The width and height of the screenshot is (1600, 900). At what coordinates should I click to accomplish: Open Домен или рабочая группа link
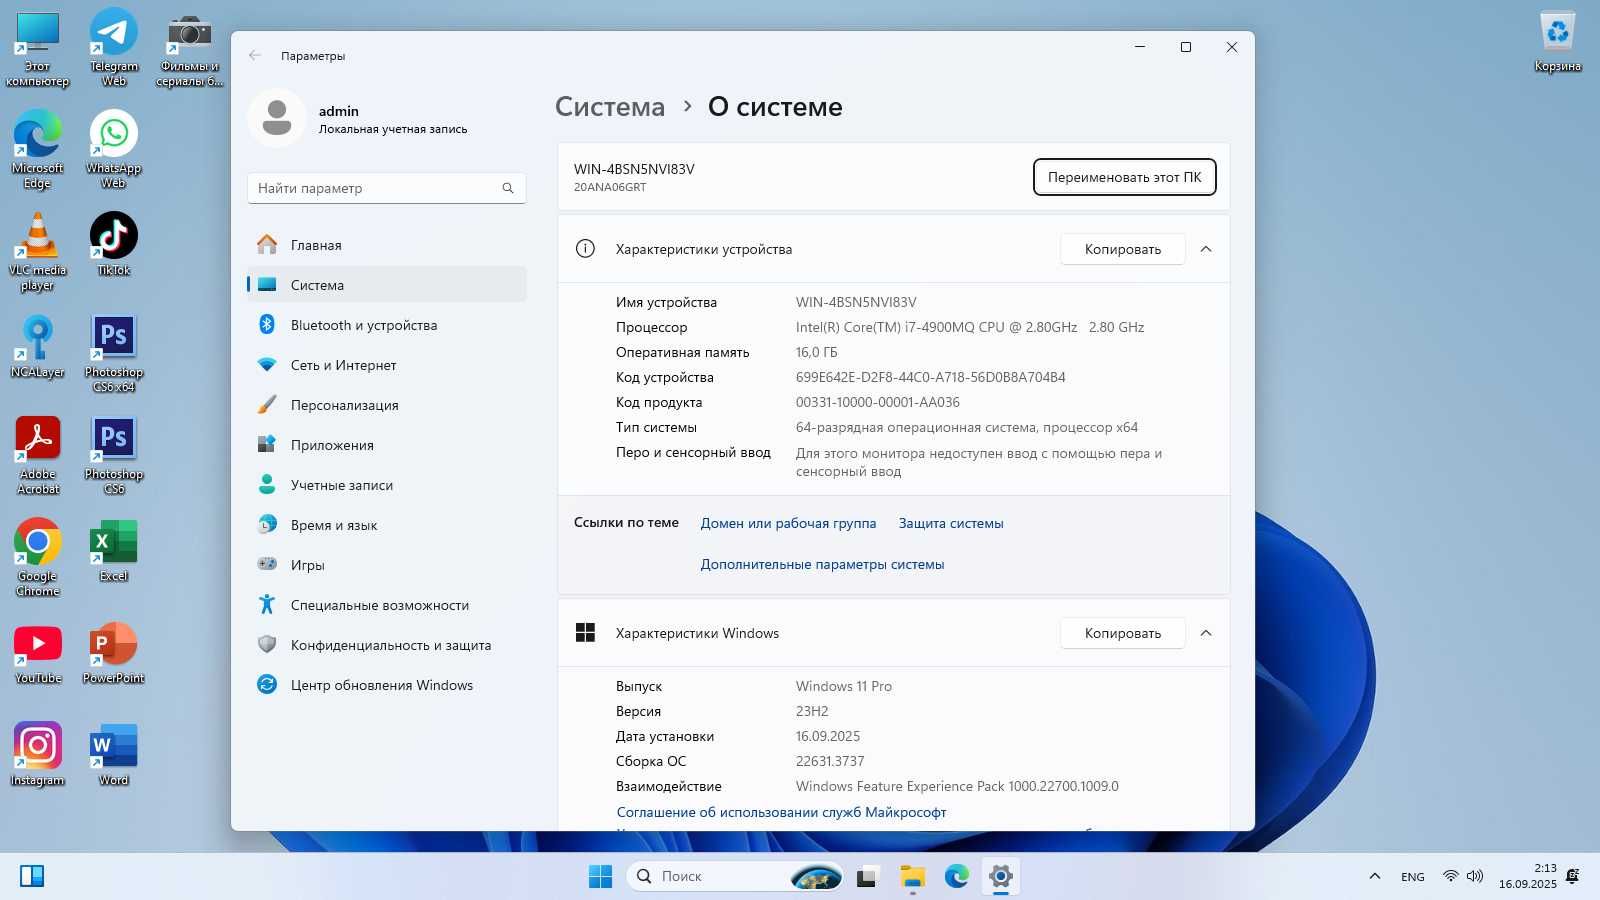click(x=788, y=523)
